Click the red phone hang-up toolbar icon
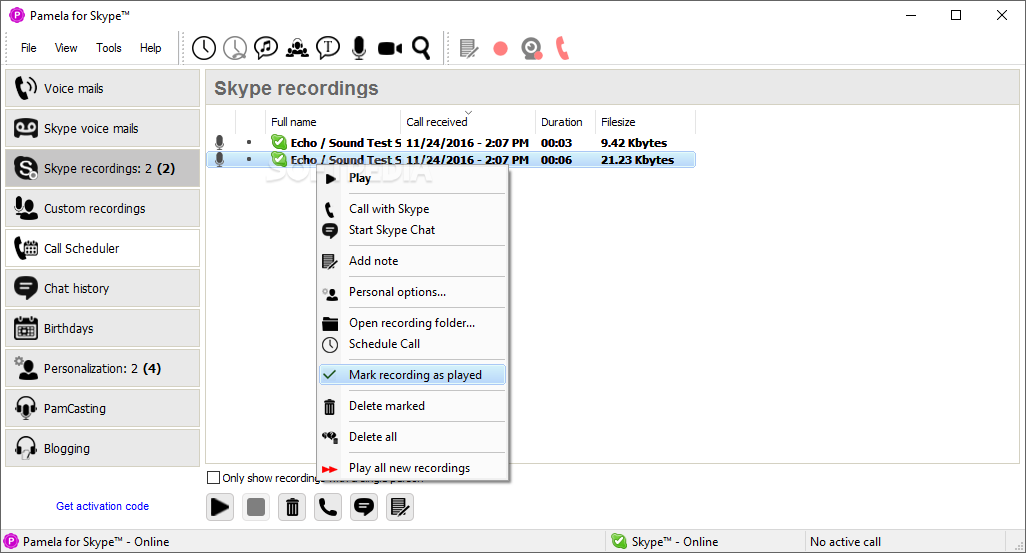This screenshot has height=553, width=1026. (563, 48)
